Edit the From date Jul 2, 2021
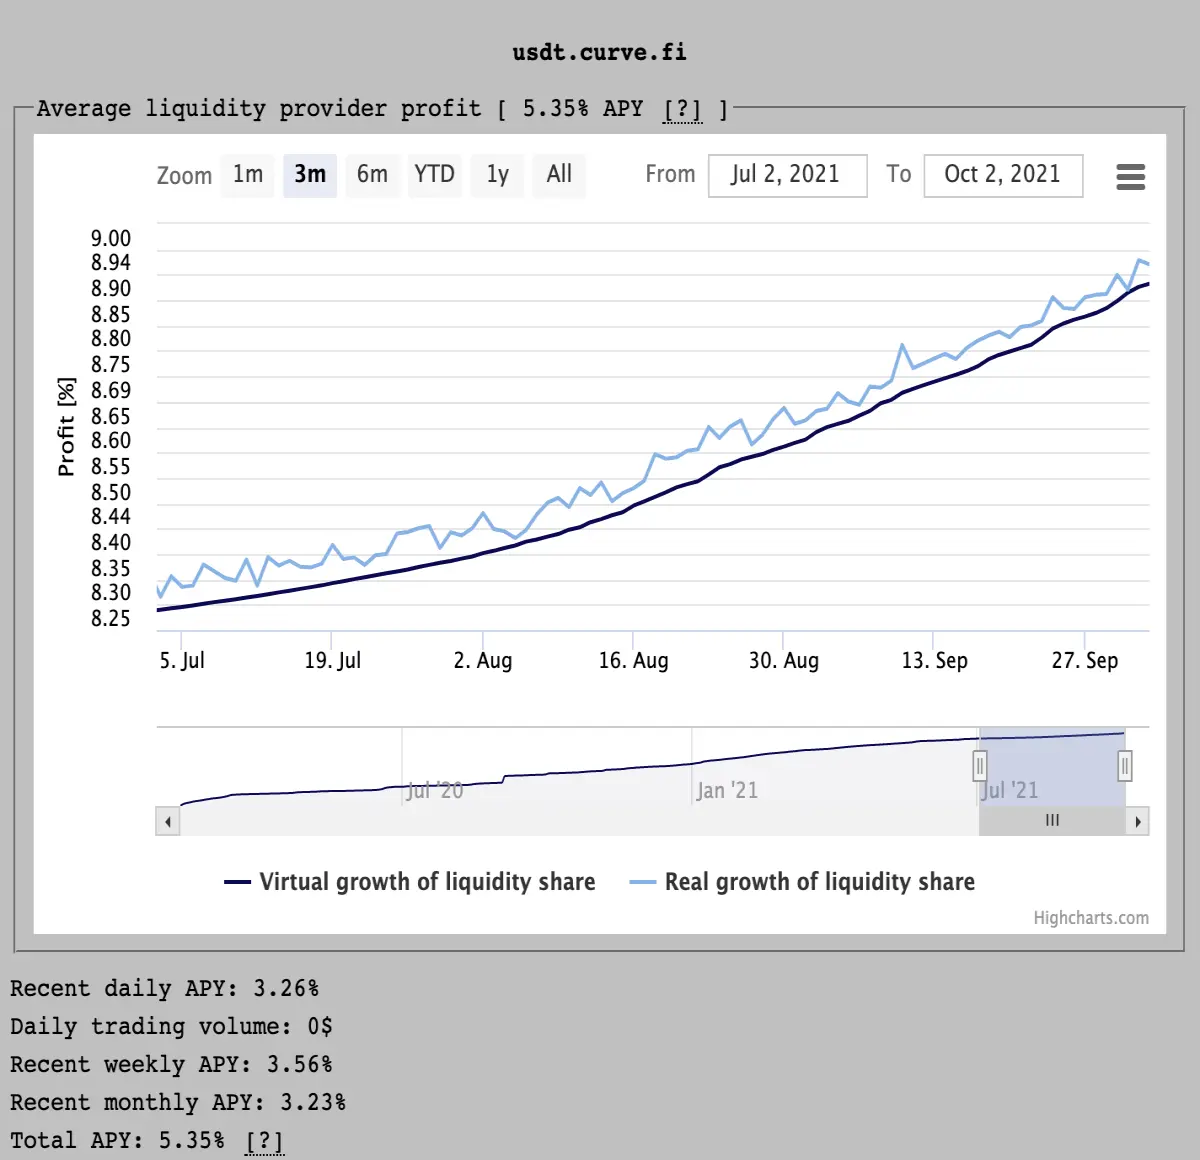Viewport: 1200px width, 1160px height. (787, 175)
